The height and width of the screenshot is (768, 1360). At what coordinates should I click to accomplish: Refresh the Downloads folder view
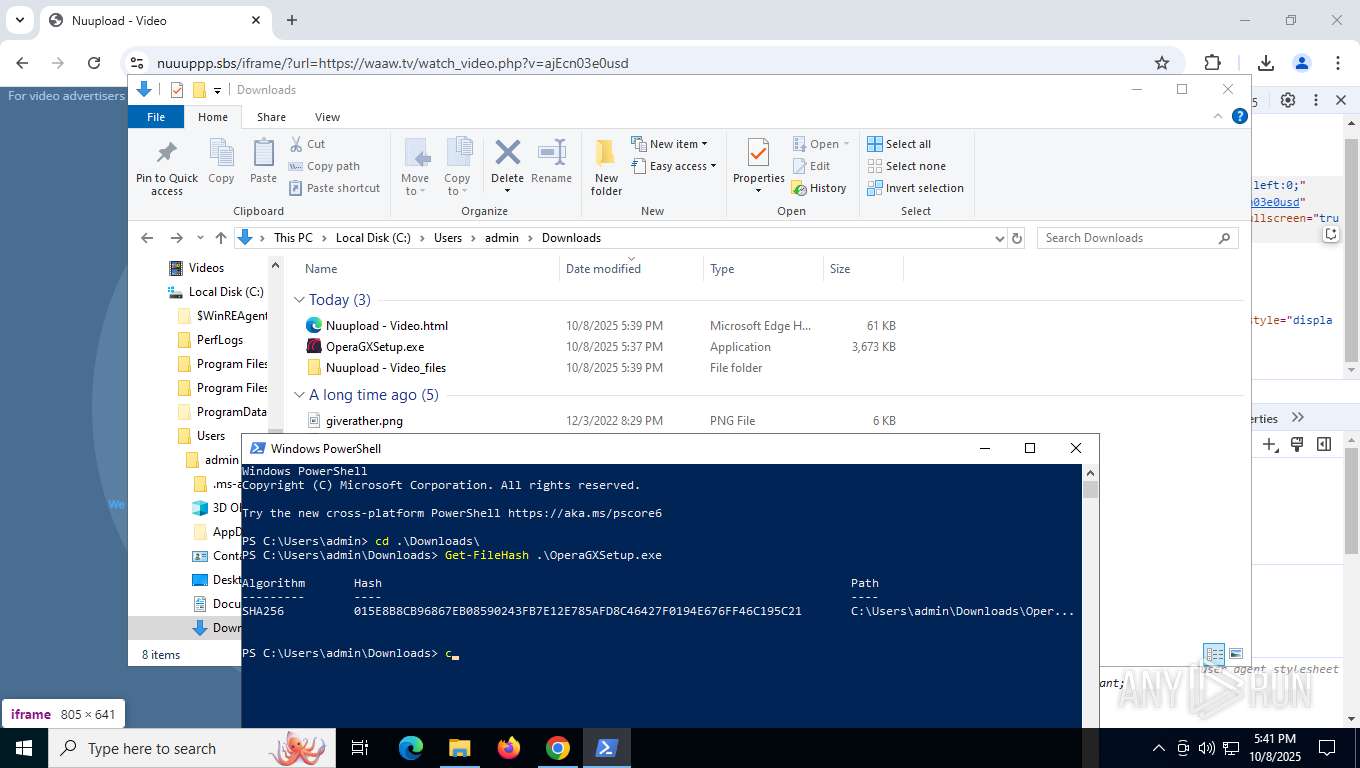point(1017,238)
